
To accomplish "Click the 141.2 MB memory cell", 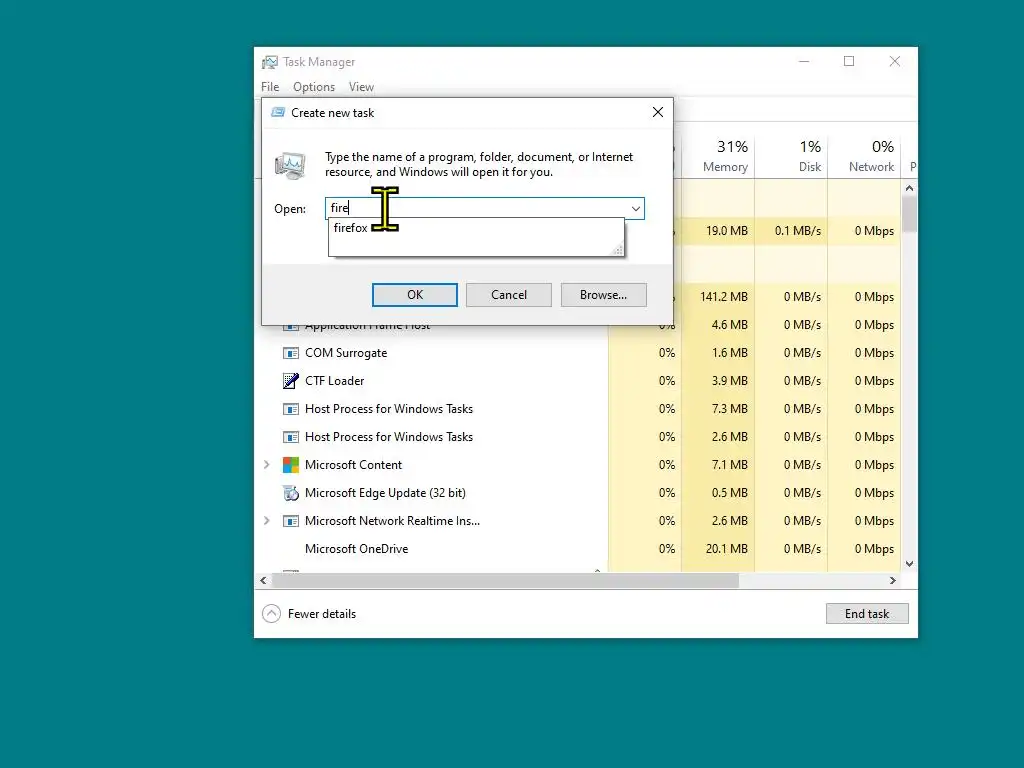I will point(718,297).
